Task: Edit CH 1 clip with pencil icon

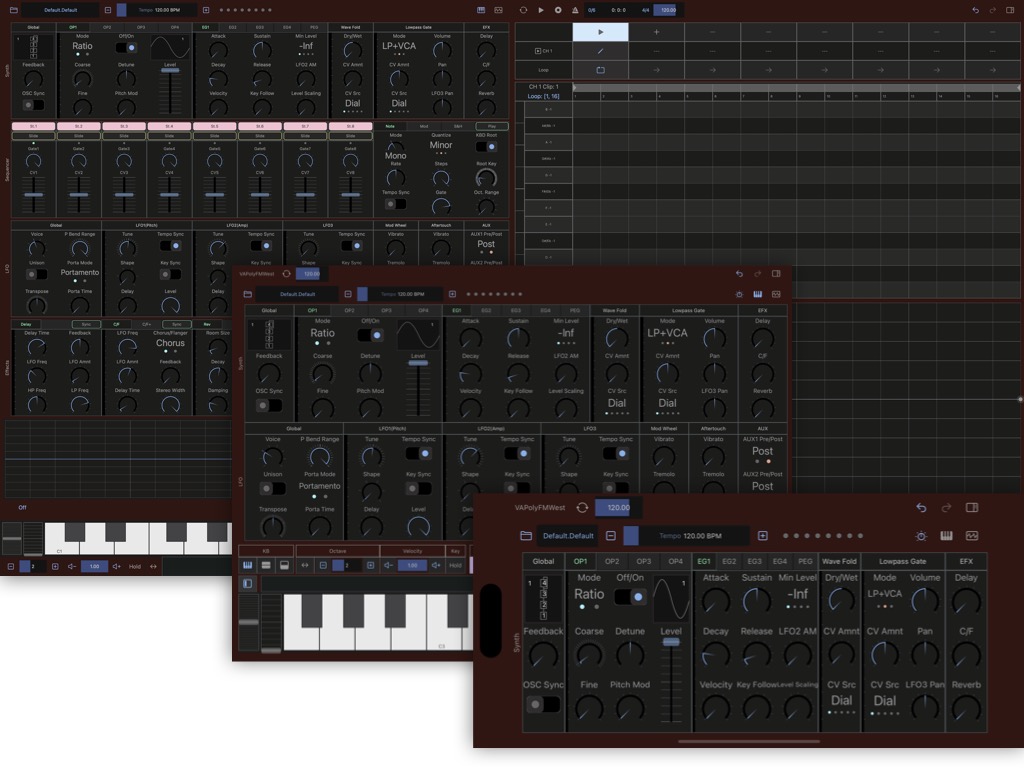Action: (x=601, y=51)
